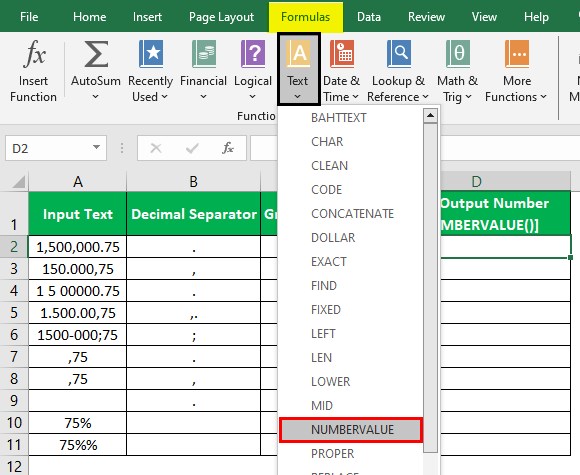Screen dimensions: 580x475
Task: Switch to the Home tab
Action: click(90, 17)
